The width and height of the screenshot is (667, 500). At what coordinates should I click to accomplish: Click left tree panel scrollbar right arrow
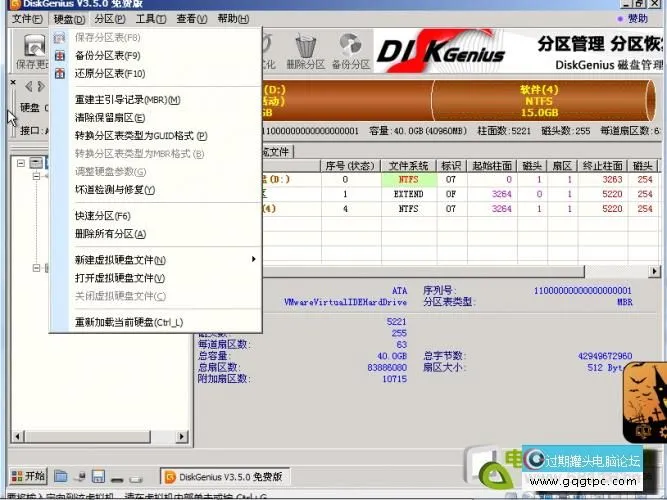182,436
